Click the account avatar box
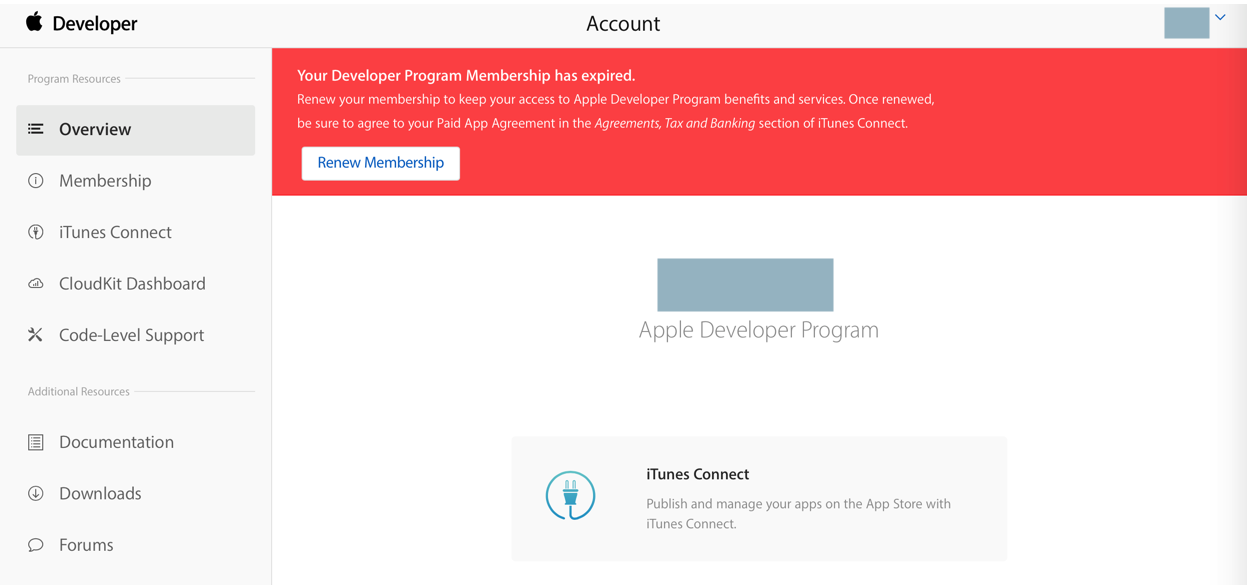 [1186, 23]
